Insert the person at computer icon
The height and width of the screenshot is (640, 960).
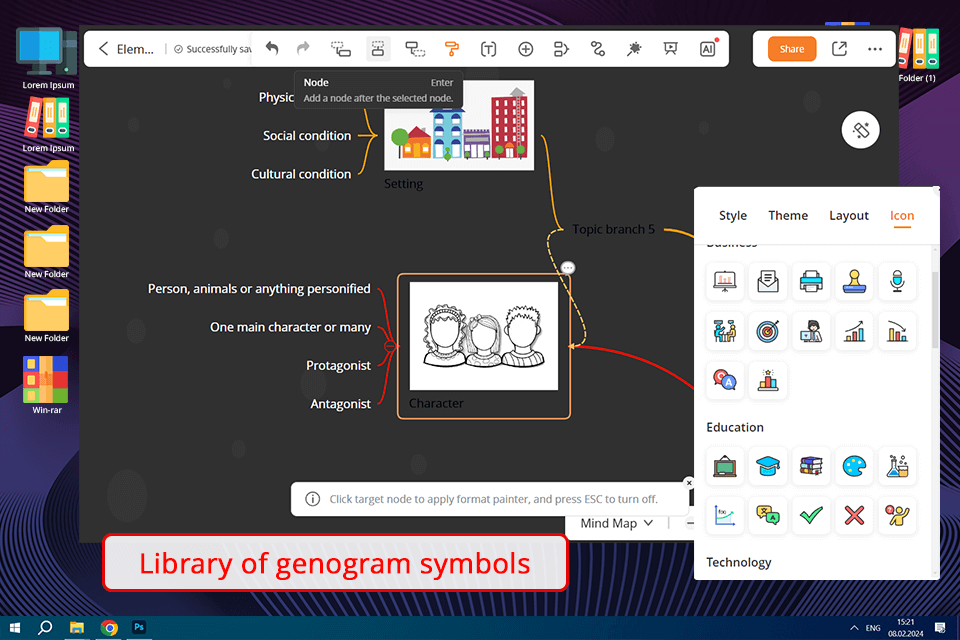(x=811, y=331)
